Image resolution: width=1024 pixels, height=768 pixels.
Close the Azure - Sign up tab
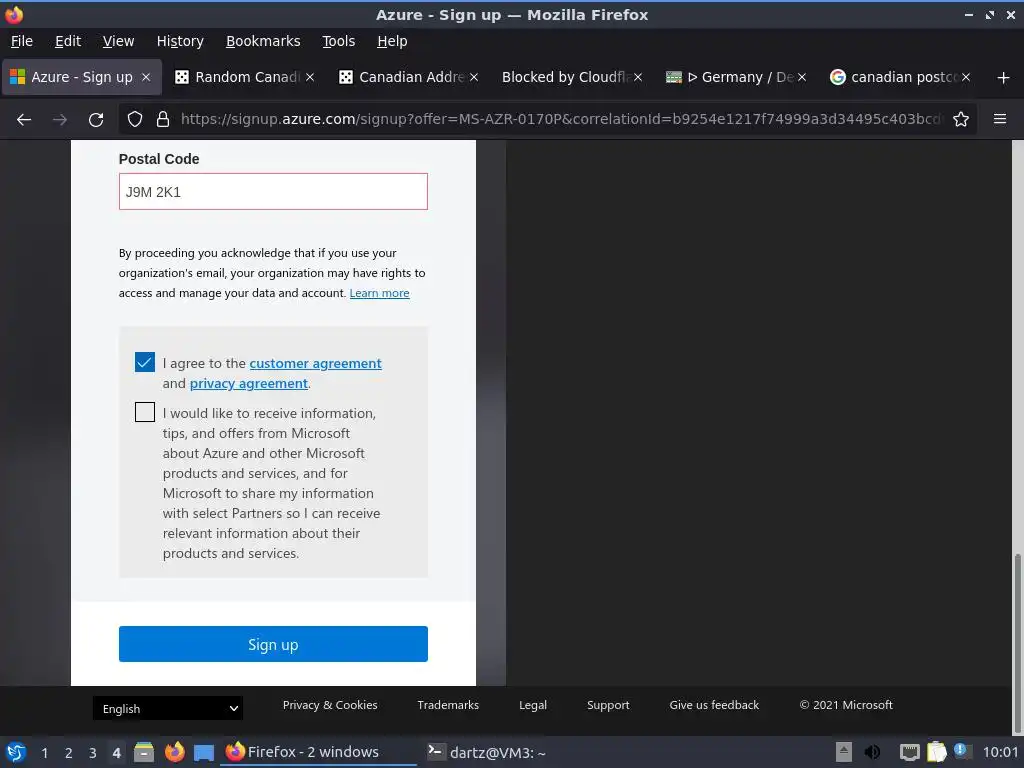(146, 77)
